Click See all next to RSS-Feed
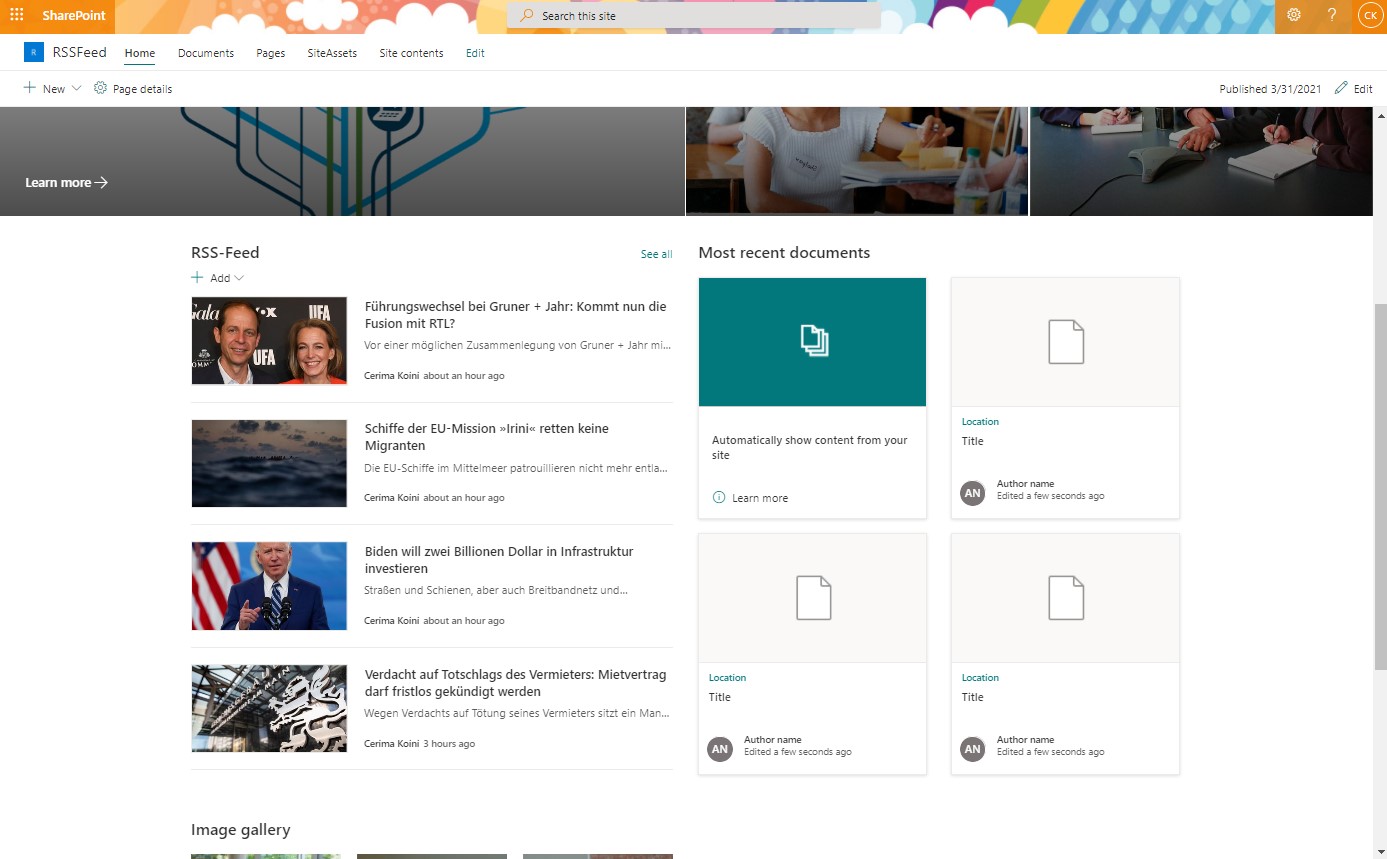Image resolution: width=1387 pixels, height=859 pixels. tap(656, 254)
